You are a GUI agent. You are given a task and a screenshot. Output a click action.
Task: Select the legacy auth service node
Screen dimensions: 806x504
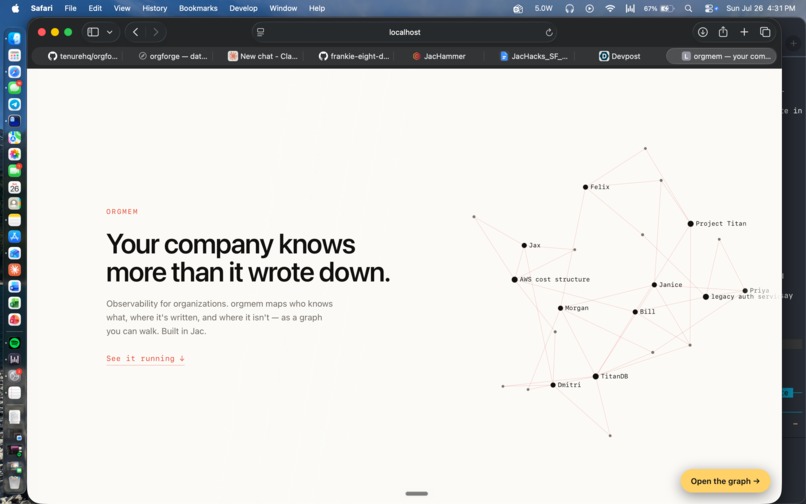click(706, 297)
